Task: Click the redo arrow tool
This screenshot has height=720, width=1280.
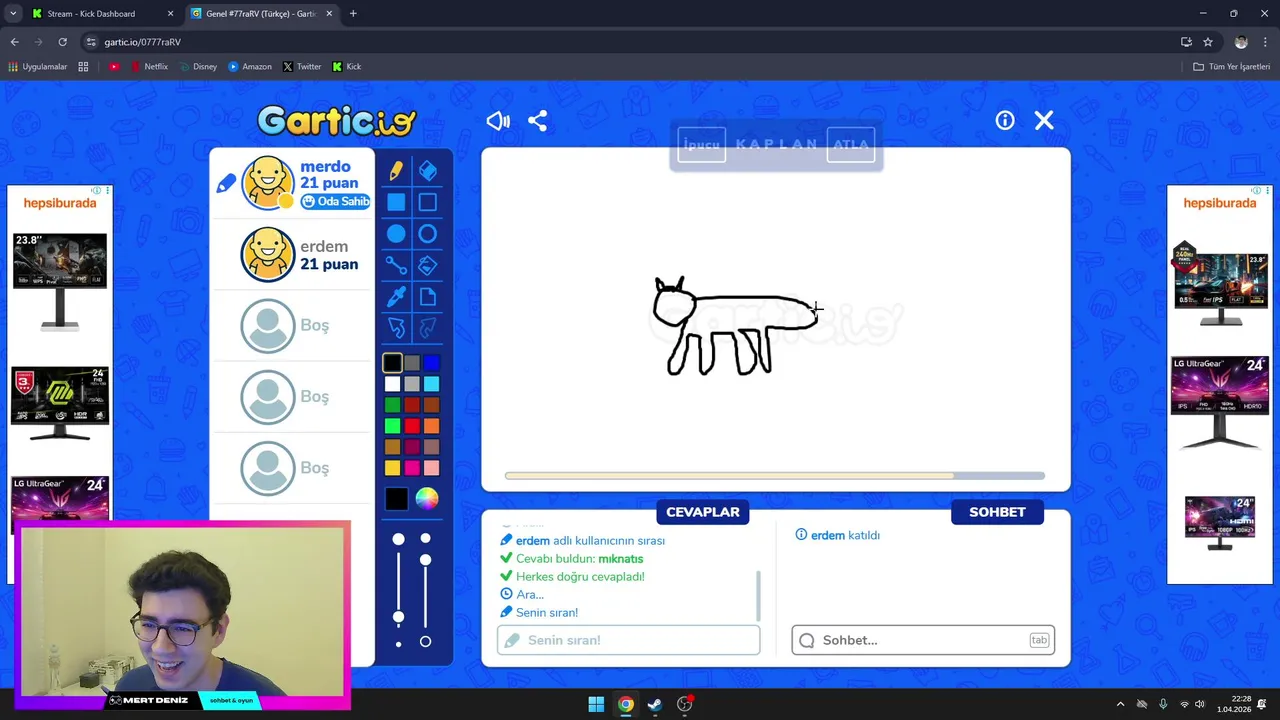Action: pyautogui.click(x=428, y=328)
